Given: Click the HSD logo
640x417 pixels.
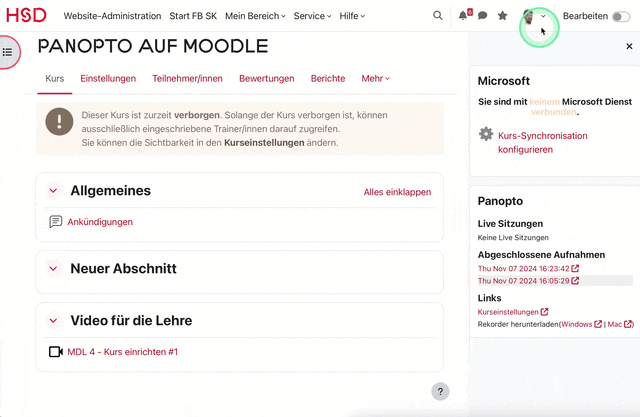Looking at the screenshot, I should 26,16.
